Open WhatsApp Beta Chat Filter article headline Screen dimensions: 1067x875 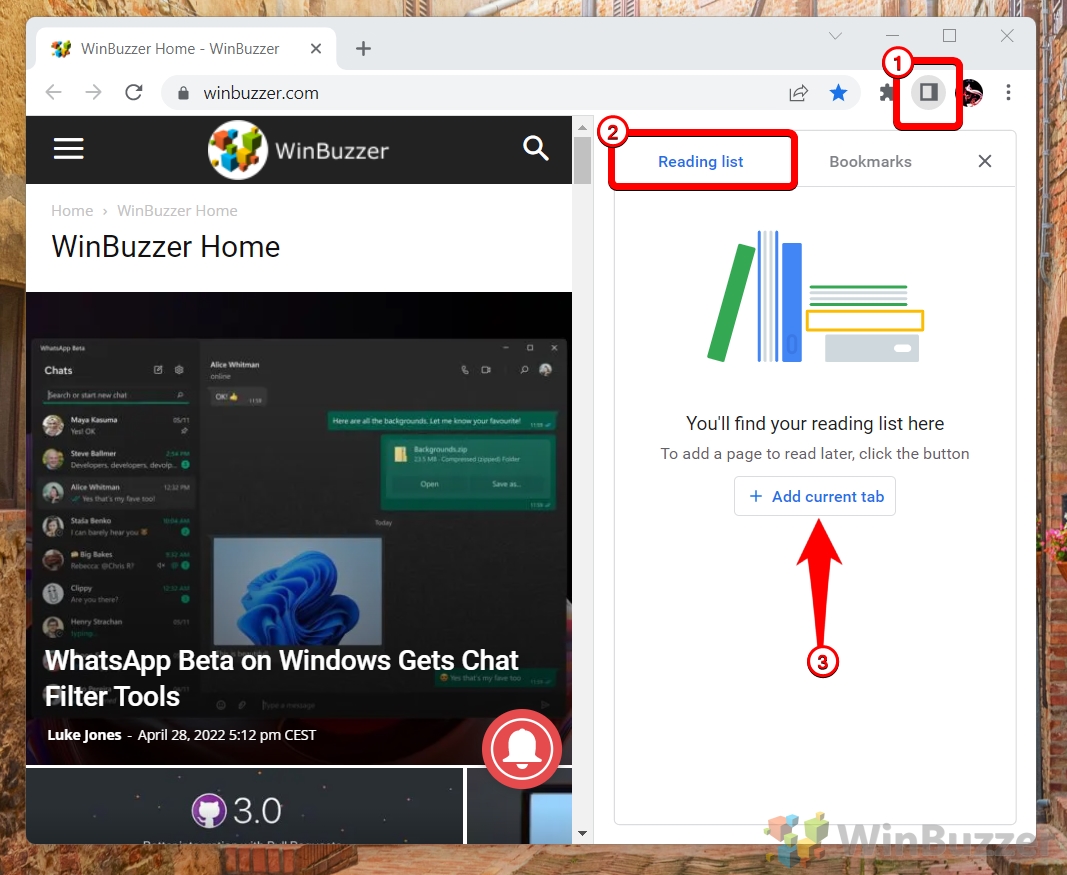coord(281,678)
